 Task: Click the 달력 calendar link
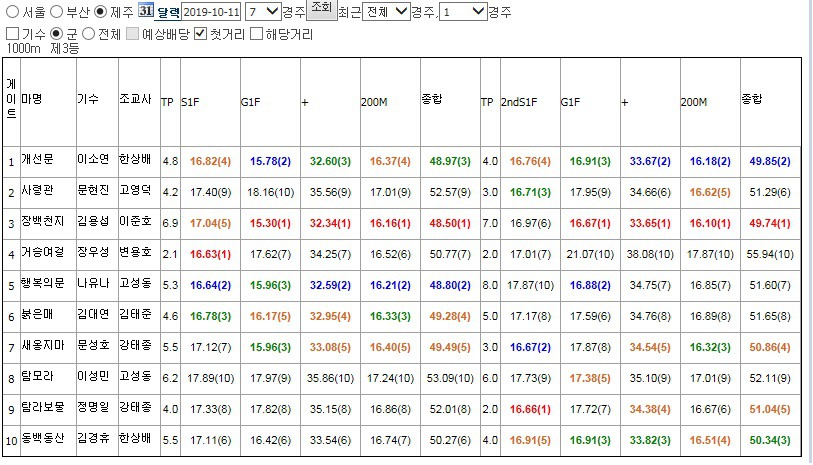click(x=169, y=12)
